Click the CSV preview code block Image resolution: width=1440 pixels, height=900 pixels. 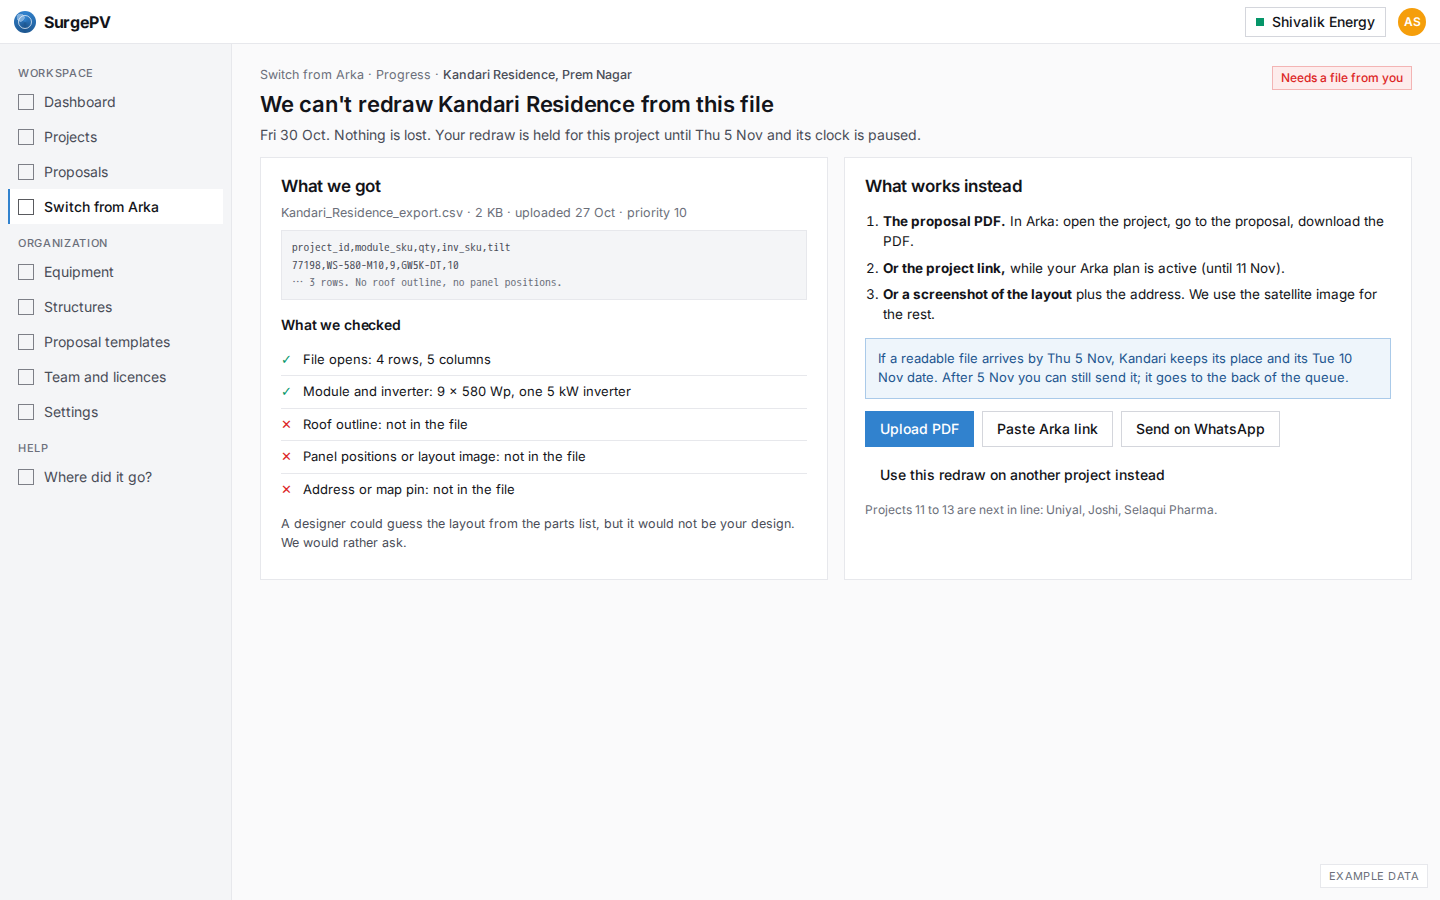tap(544, 265)
